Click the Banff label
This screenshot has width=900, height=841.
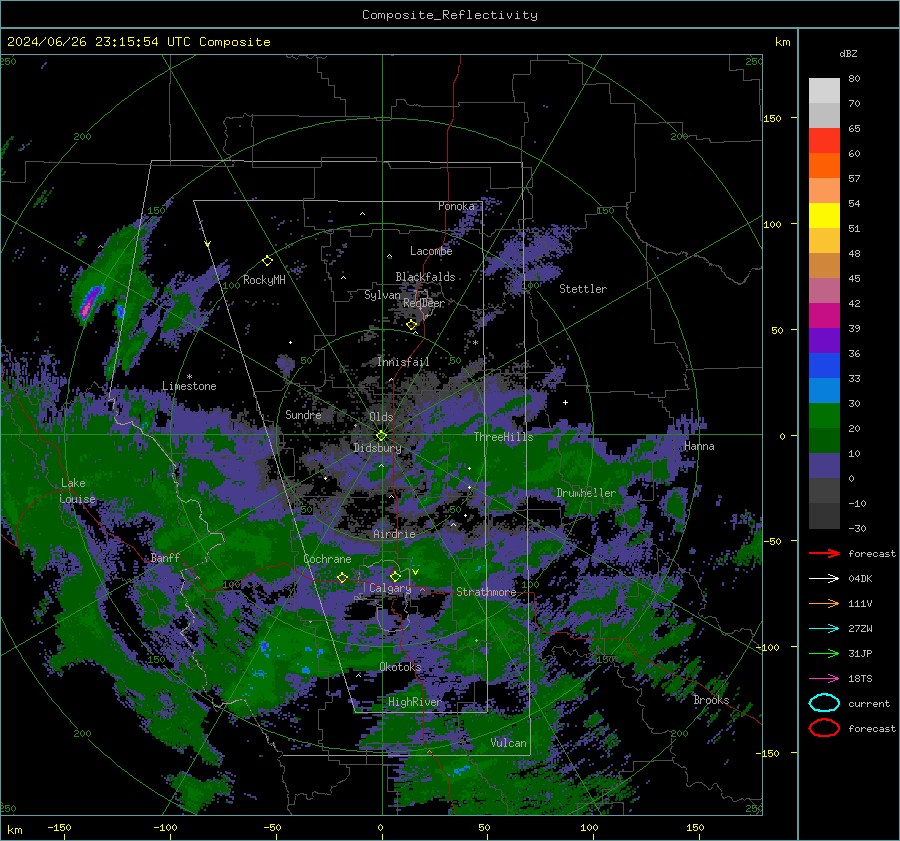coord(165,557)
